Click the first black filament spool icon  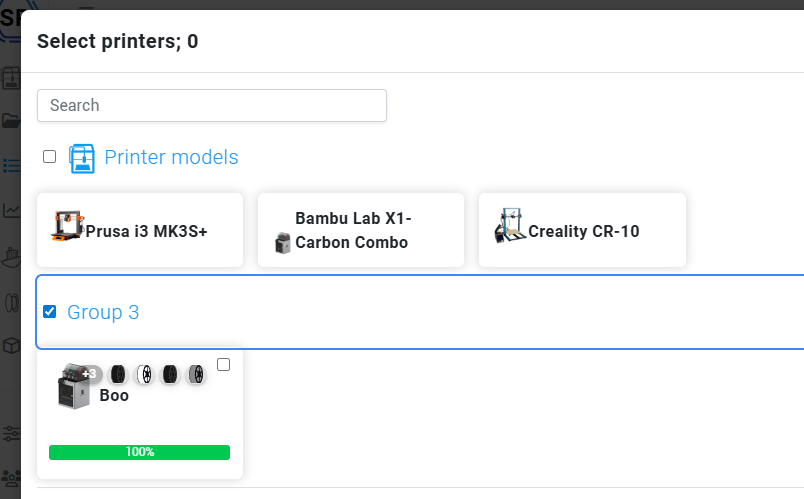click(118, 374)
